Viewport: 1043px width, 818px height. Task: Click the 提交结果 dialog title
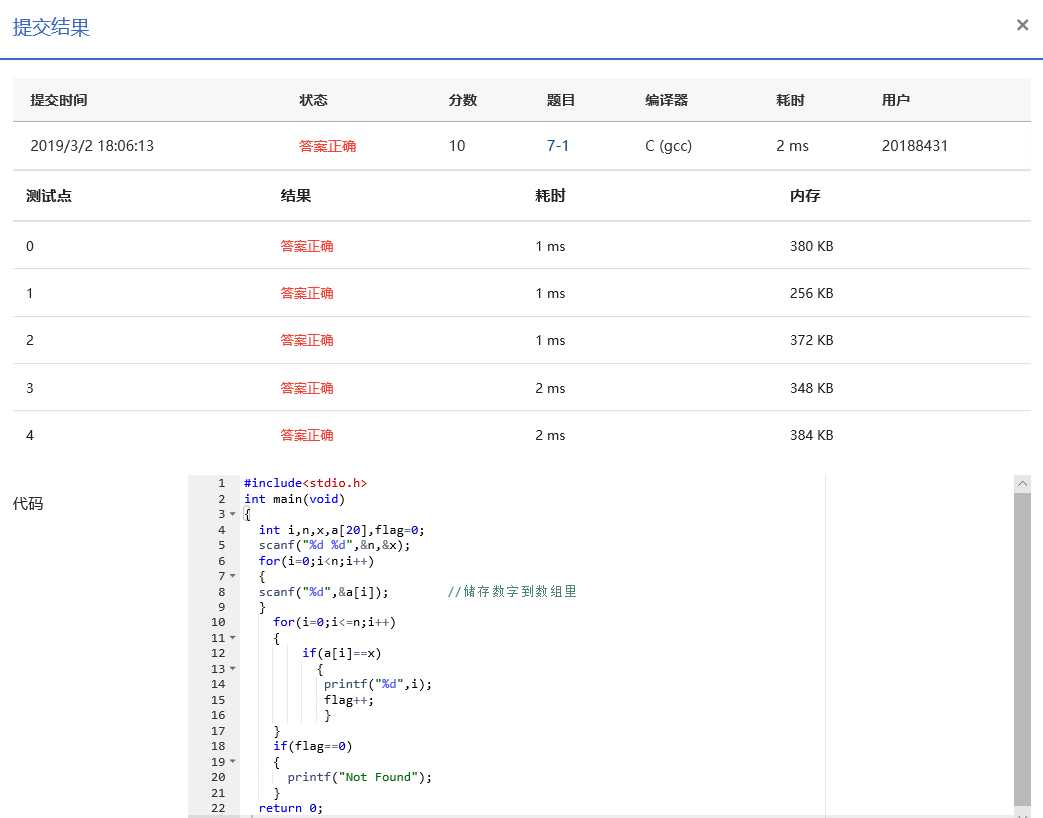pos(51,27)
